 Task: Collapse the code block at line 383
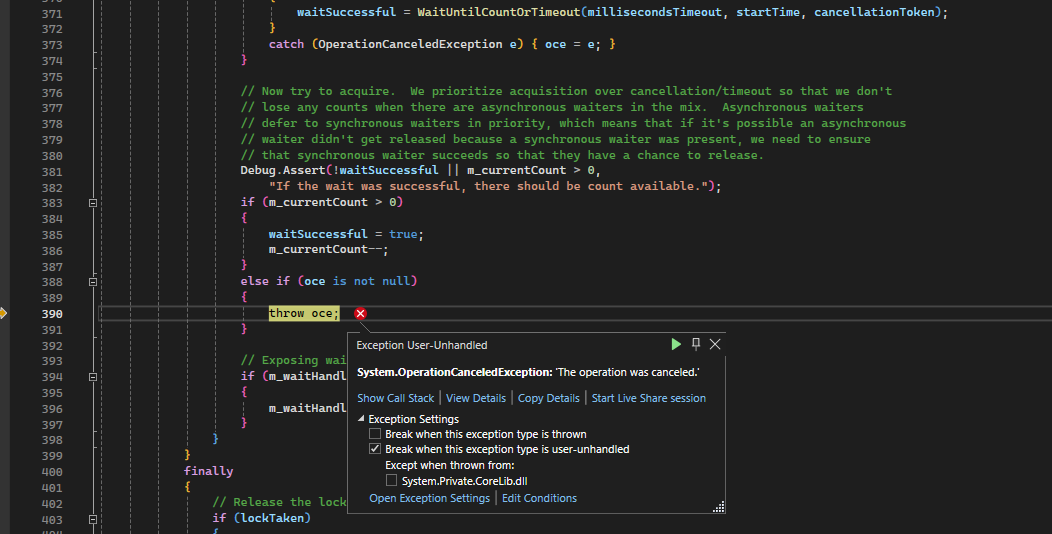click(93, 203)
